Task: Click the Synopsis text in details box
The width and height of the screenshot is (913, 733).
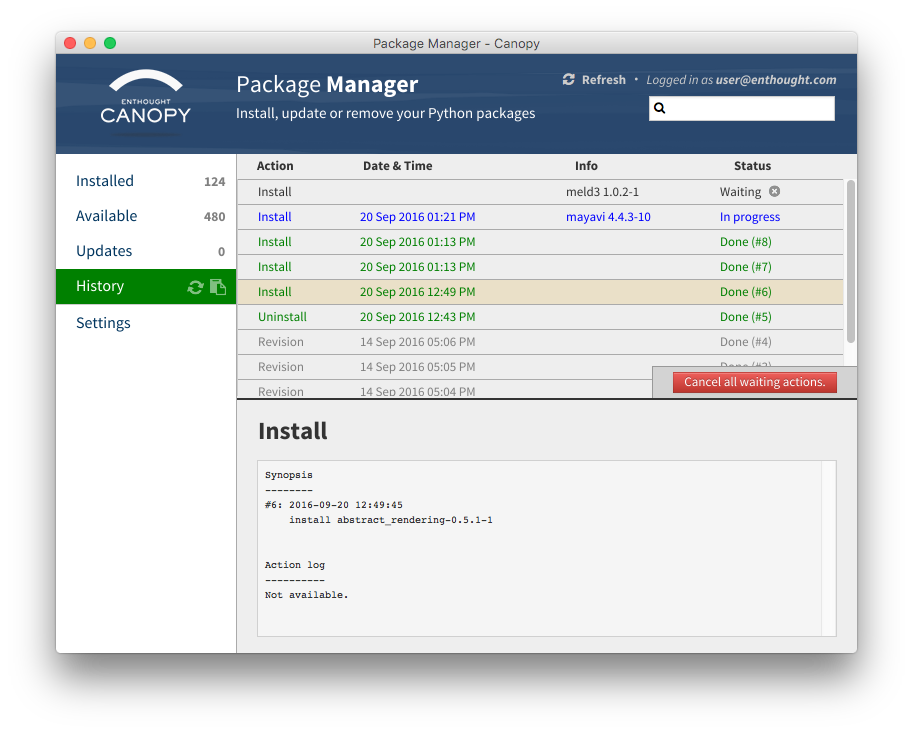Action: click(x=289, y=475)
